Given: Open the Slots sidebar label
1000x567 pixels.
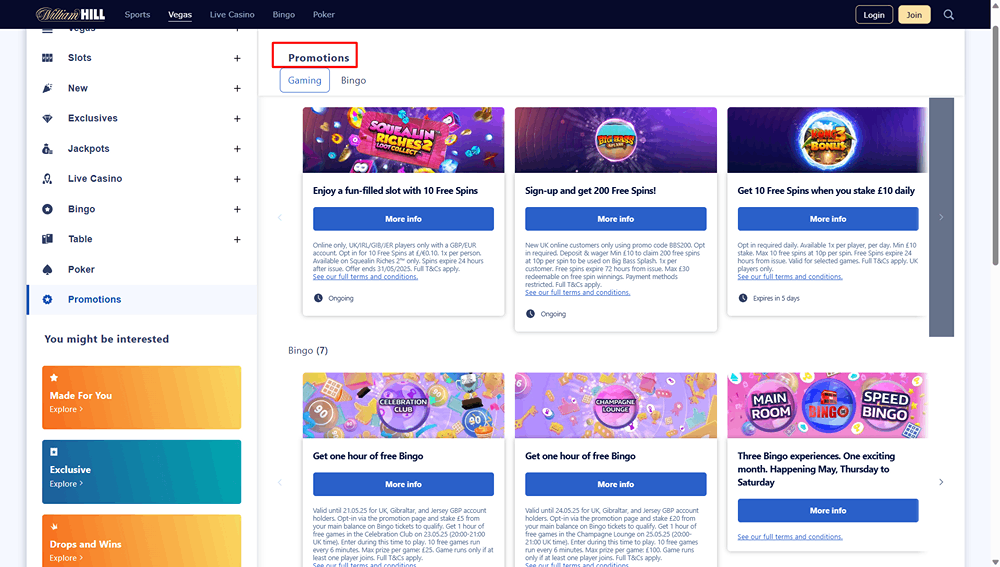Looking at the screenshot, I should pos(80,58).
